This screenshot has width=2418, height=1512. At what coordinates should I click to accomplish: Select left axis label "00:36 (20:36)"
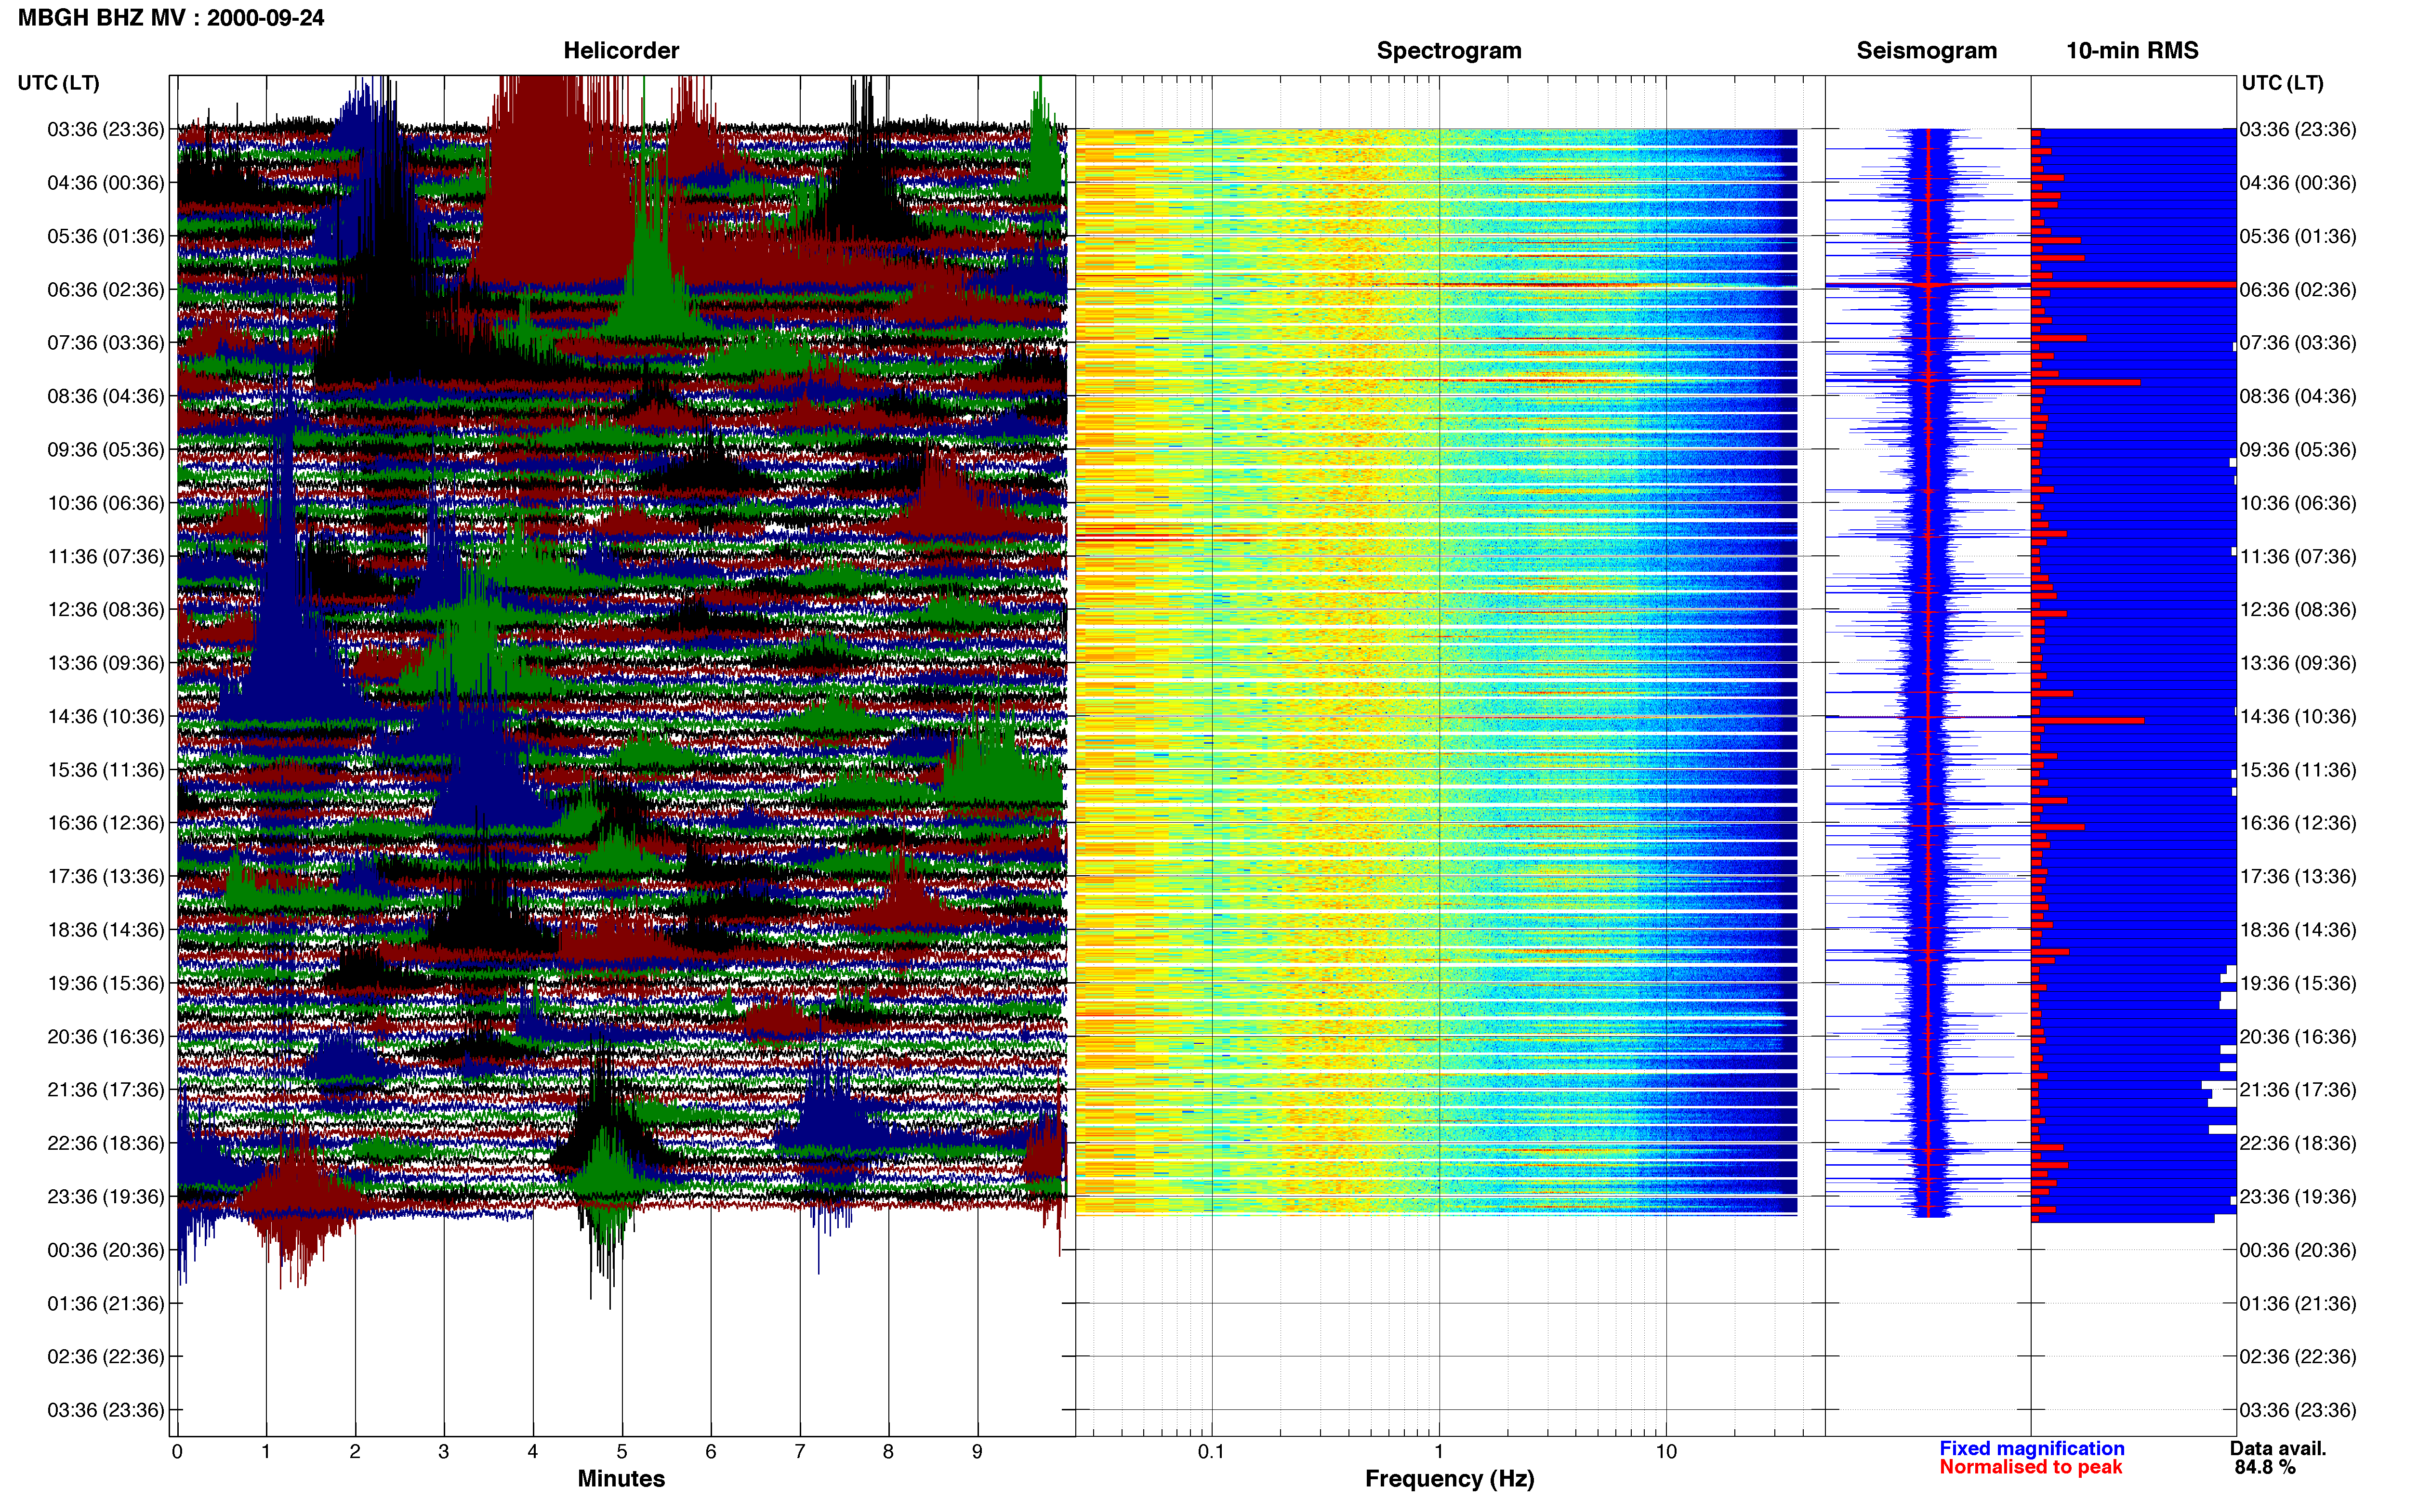[105, 1250]
